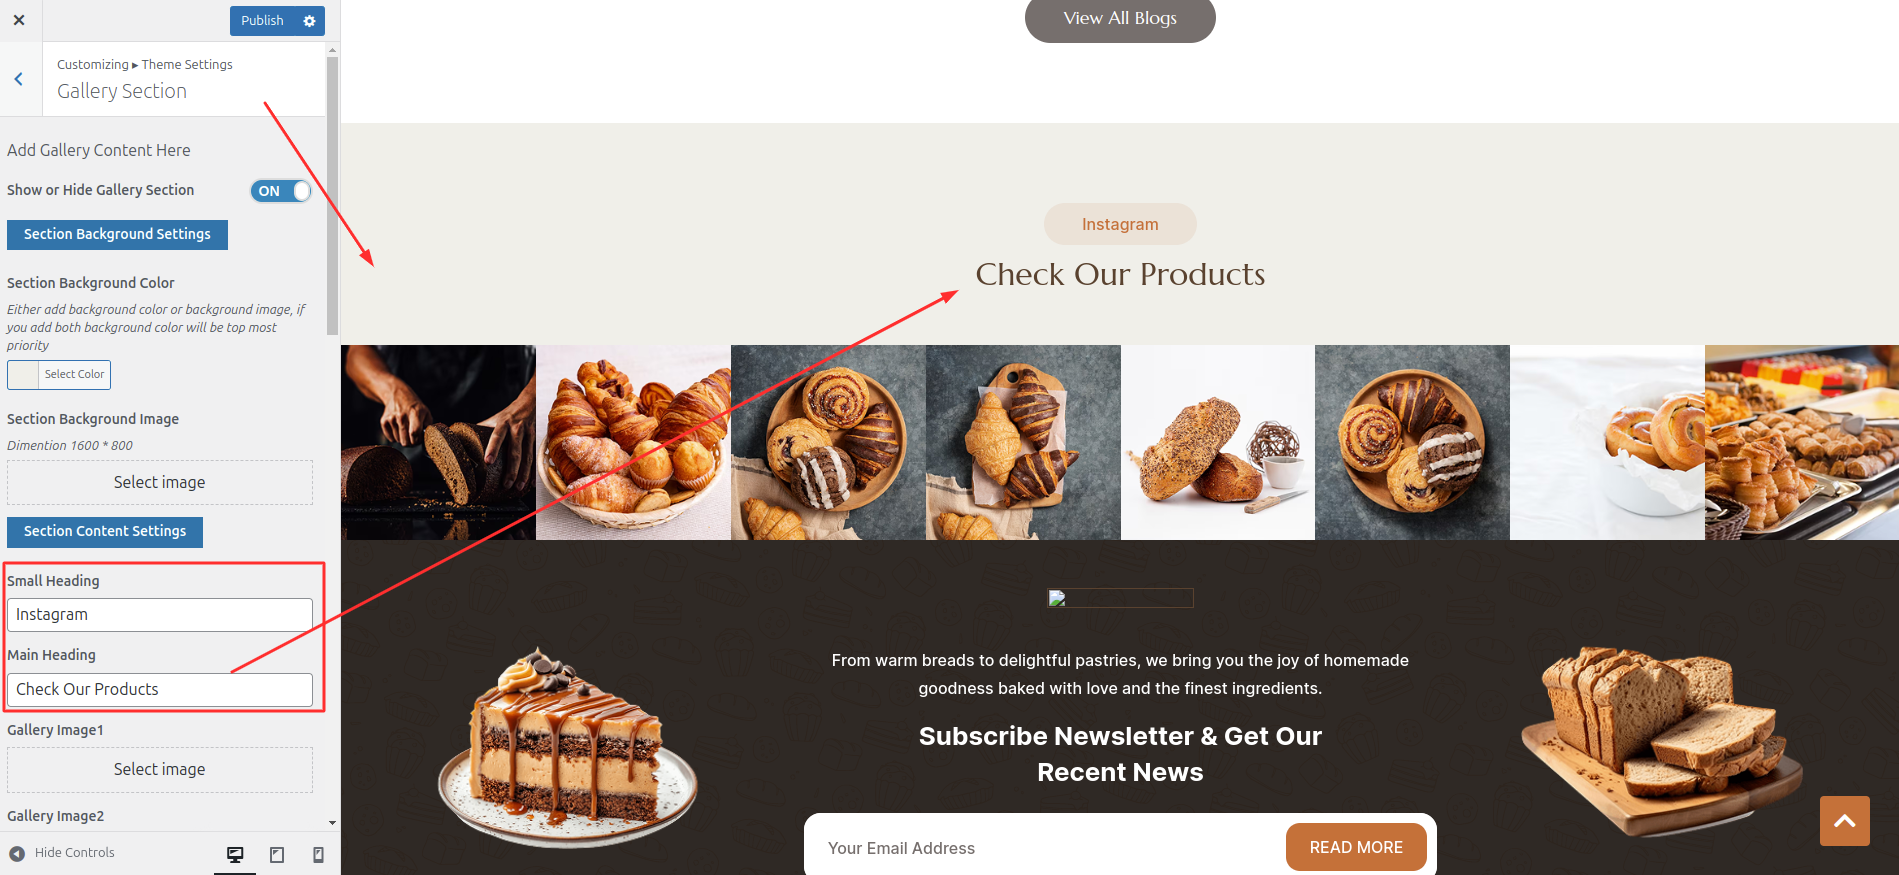The width and height of the screenshot is (1899, 875).
Task: Close the customizer with the X icon
Action: (19, 20)
